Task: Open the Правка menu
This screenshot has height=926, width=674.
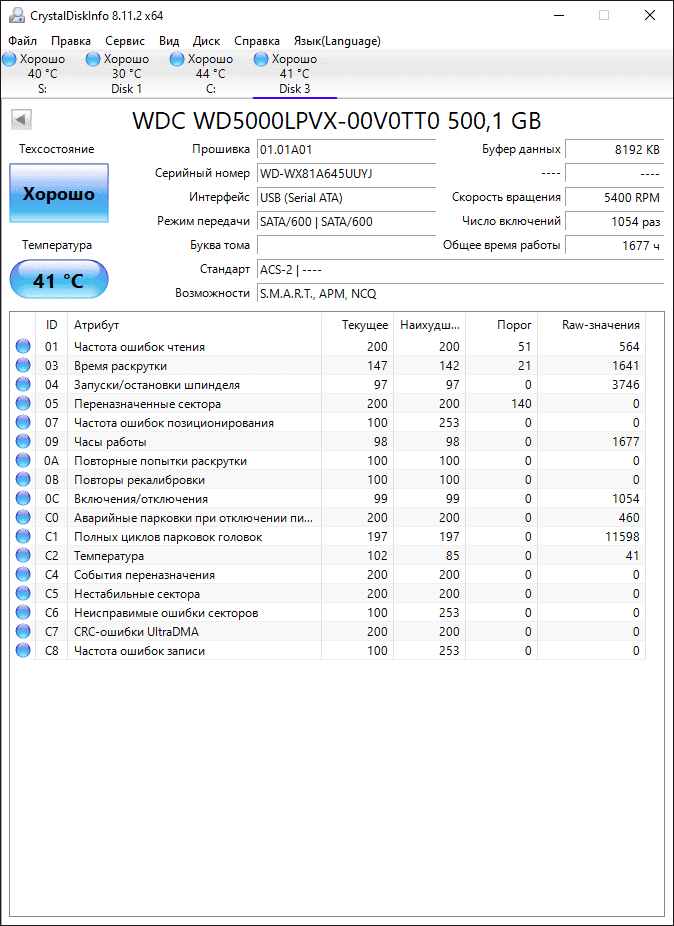Action: tap(71, 41)
